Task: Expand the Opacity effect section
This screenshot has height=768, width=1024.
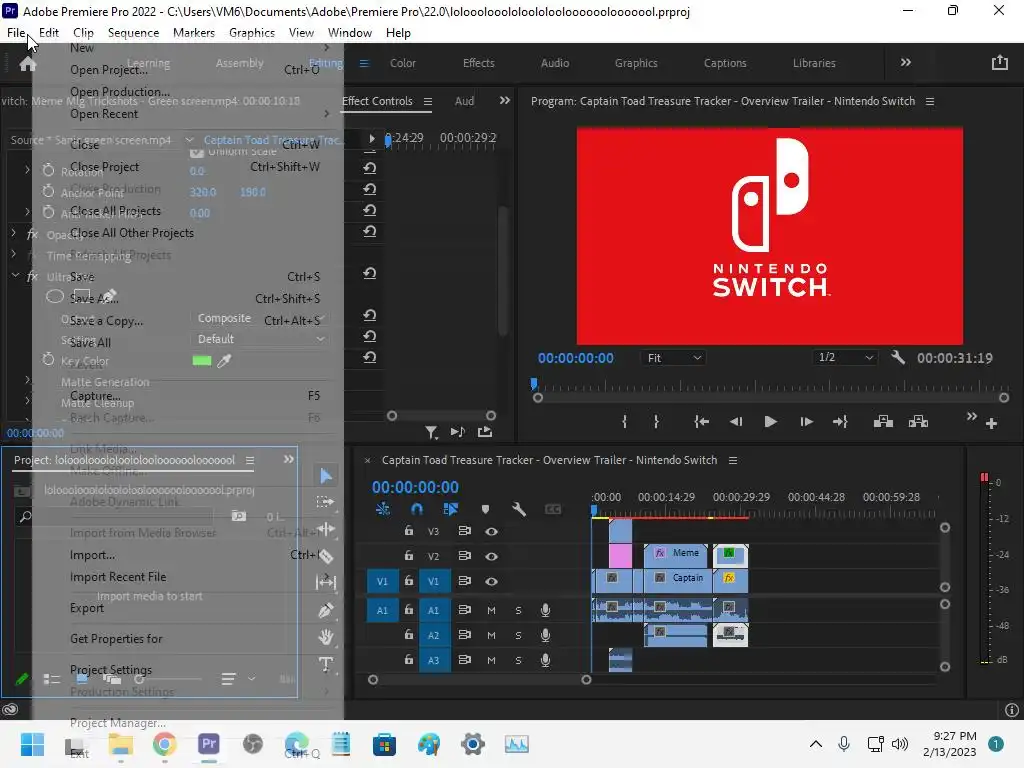Action: pos(14,232)
